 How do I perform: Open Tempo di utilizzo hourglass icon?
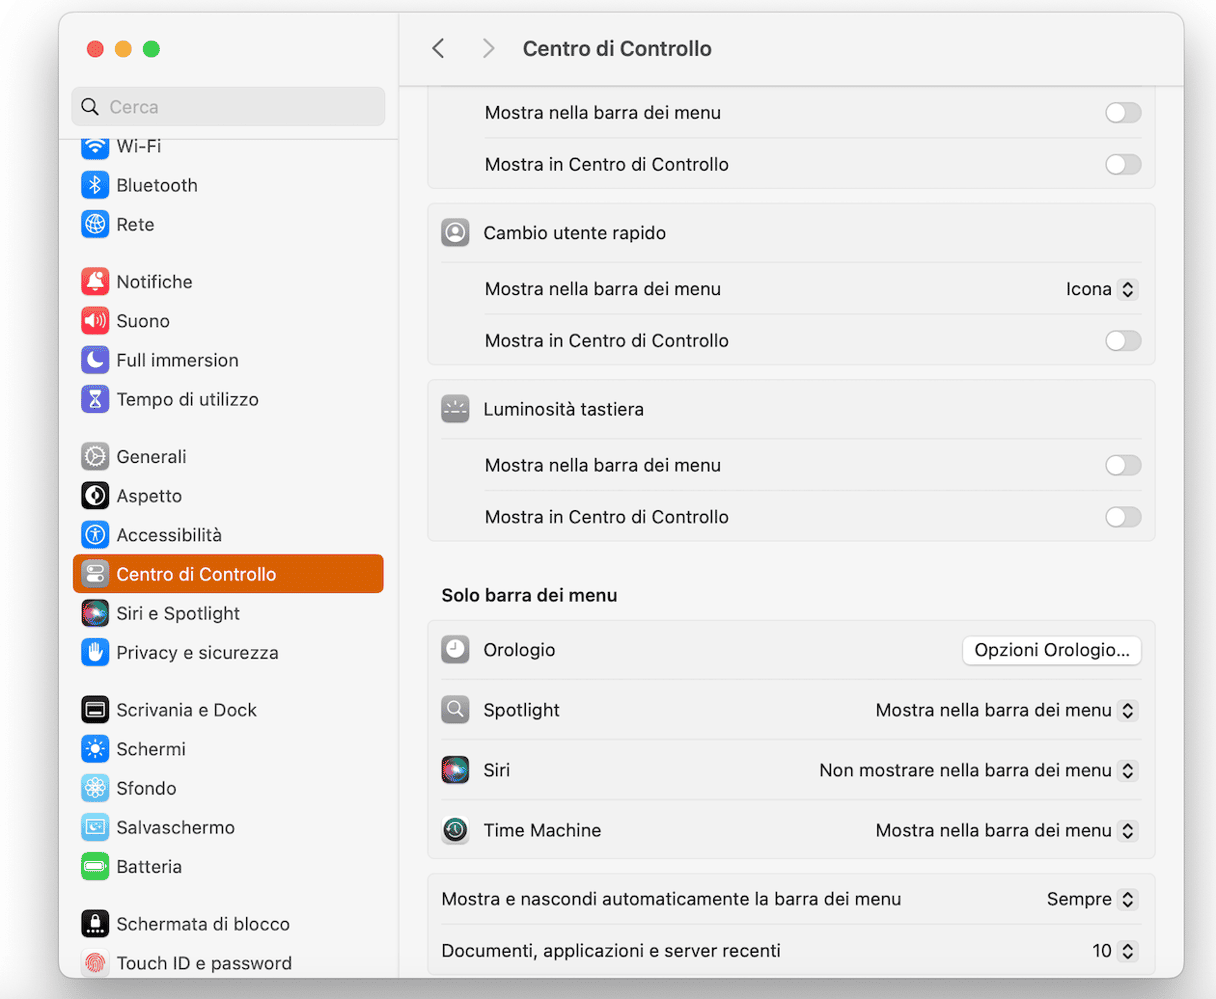pyautogui.click(x=95, y=399)
